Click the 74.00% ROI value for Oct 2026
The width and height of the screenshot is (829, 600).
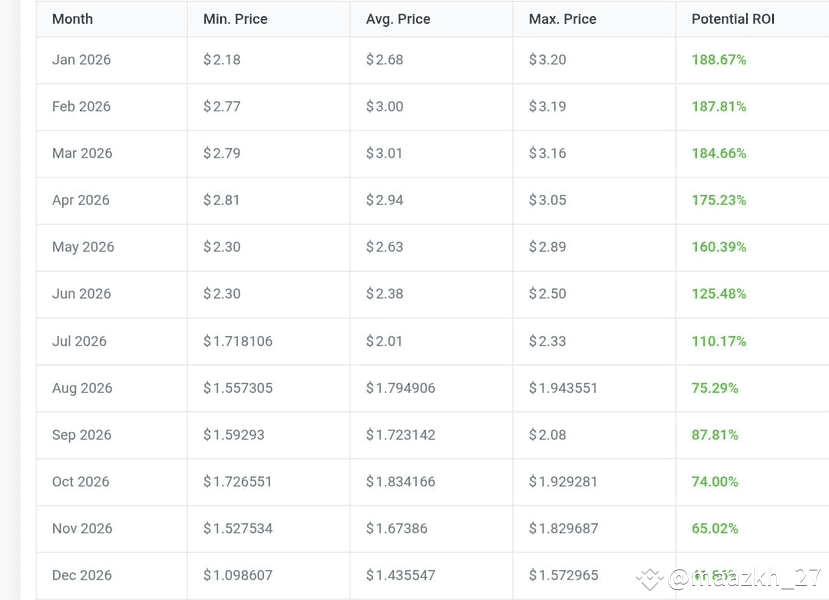pos(714,481)
